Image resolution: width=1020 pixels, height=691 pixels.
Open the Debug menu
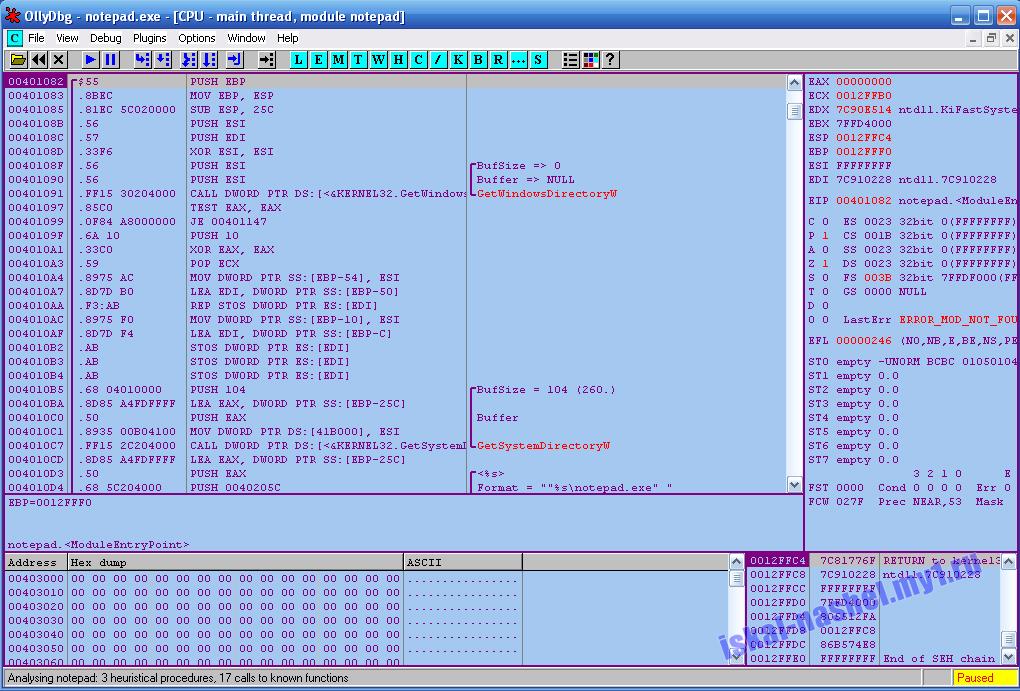click(x=105, y=38)
